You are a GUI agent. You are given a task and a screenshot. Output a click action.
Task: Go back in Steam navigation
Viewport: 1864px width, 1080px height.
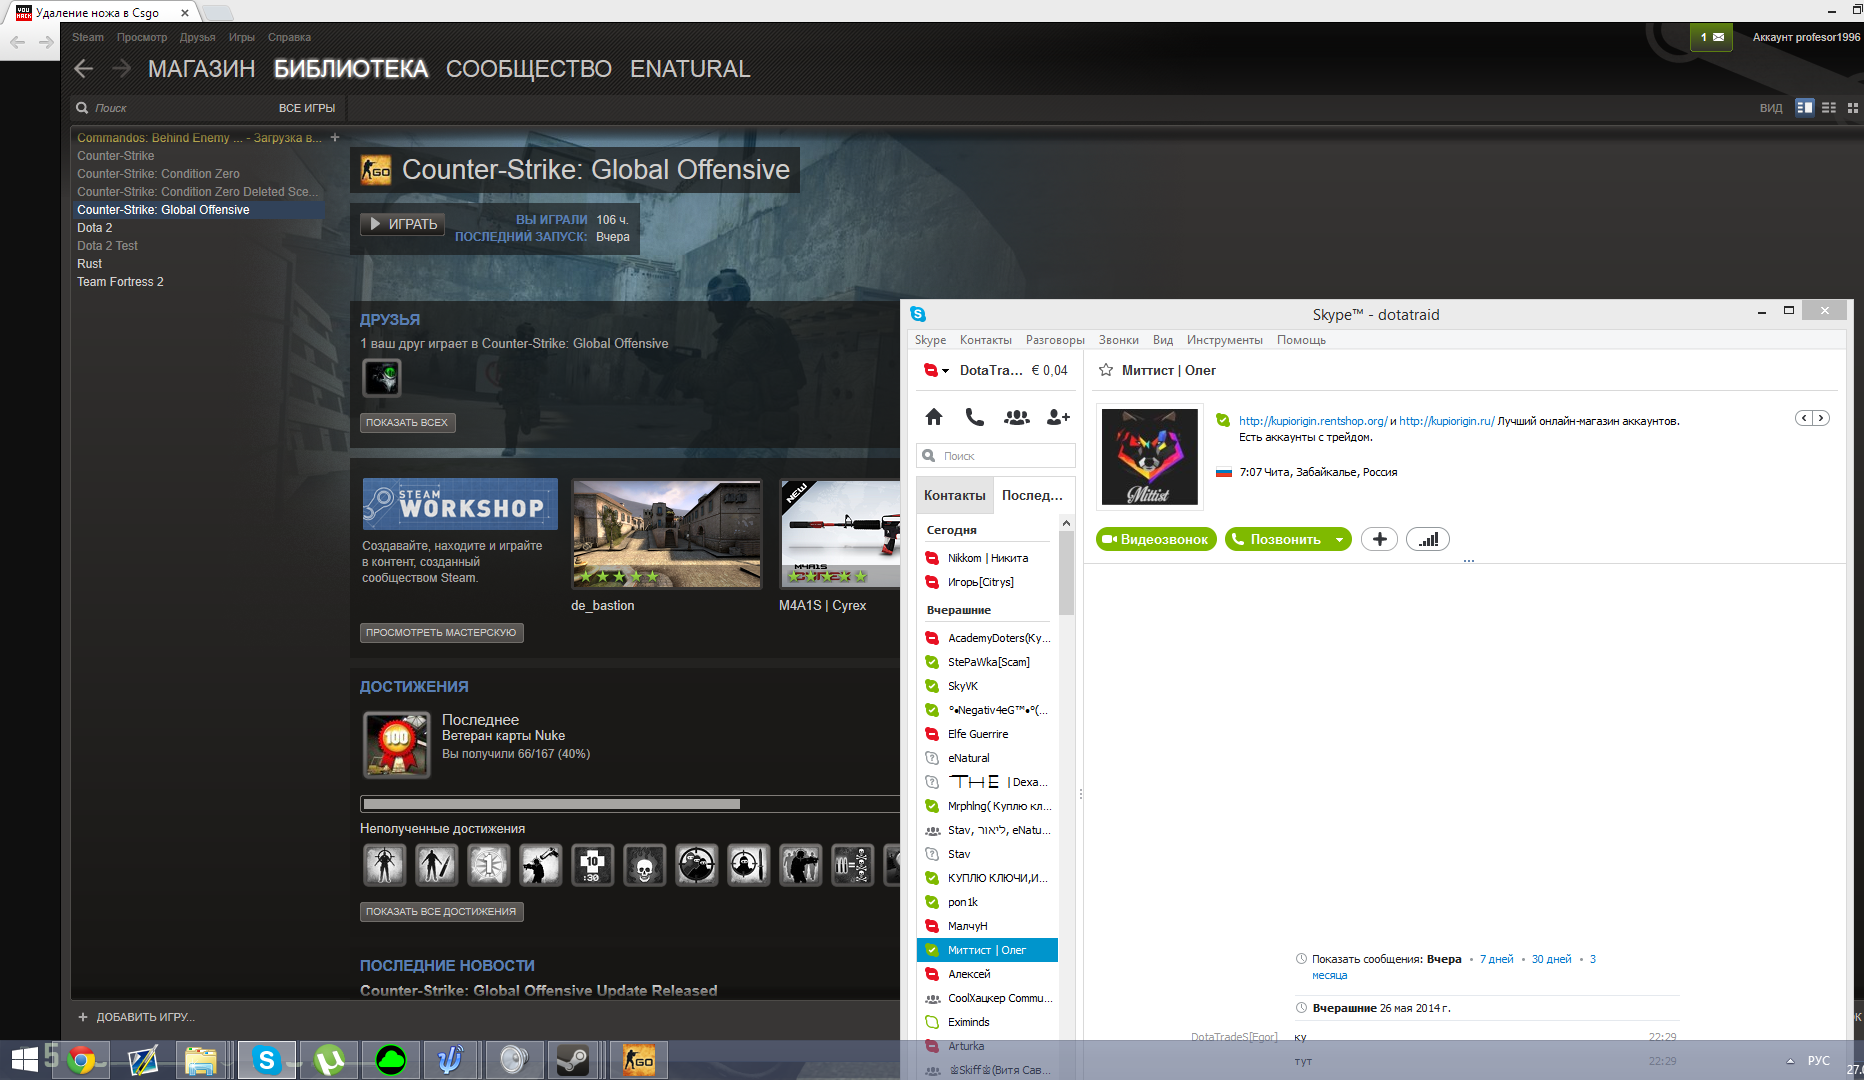(84, 69)
